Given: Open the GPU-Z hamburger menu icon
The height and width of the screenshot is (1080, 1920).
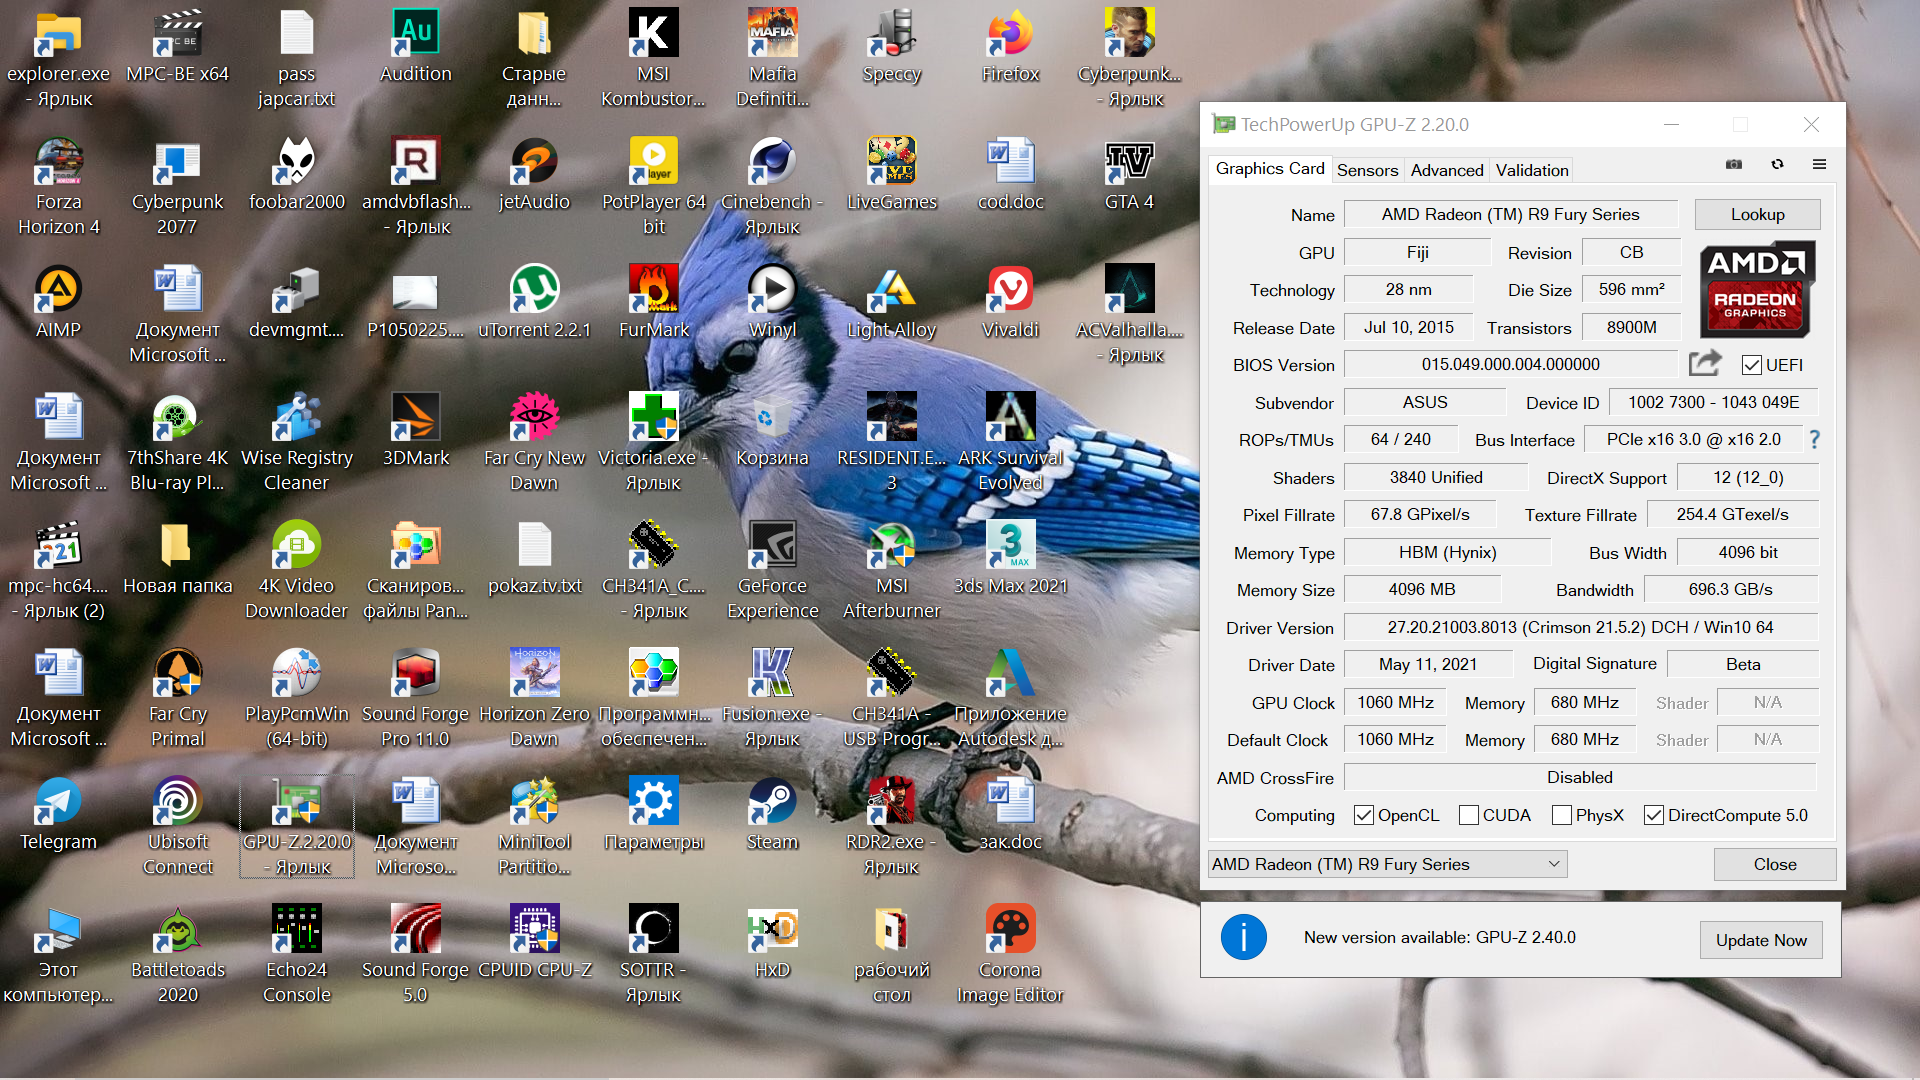Looking at the screenshot, I should (x=1819, y=164).
